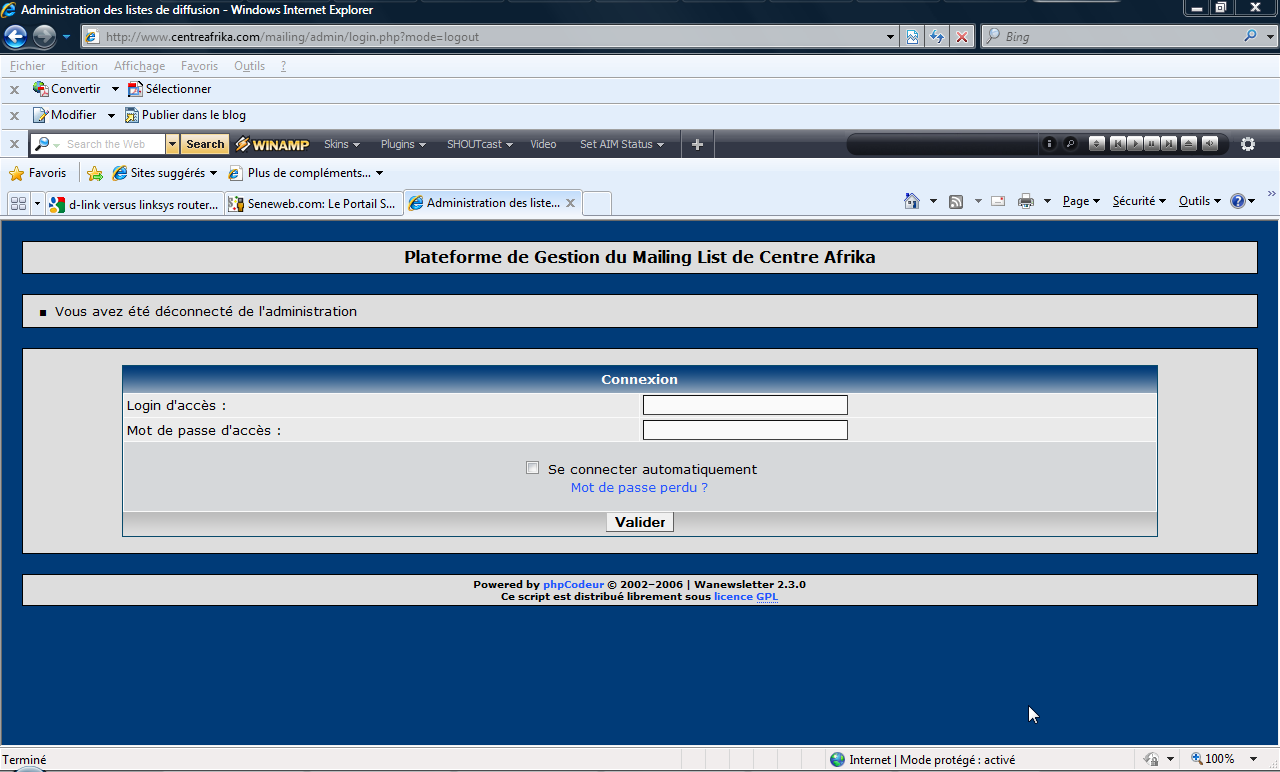Enable 'Se connecter automatiquement' checkbox
The height and width of the screenshot is (772, 1280).
(533, 468)
